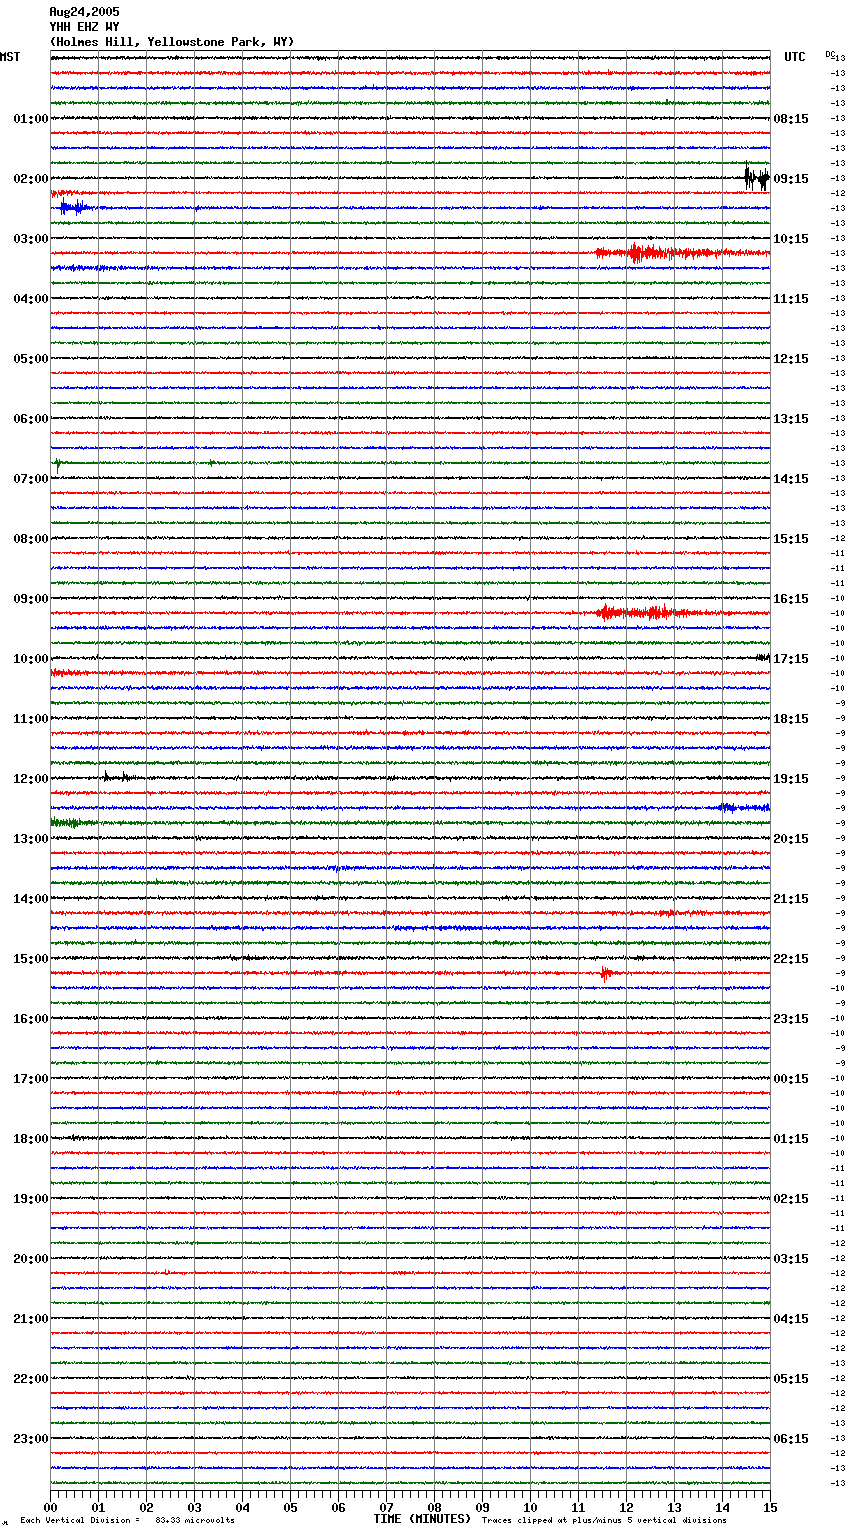
Task: Select the 07:00 MST row label
Action: tap(31, 479)
